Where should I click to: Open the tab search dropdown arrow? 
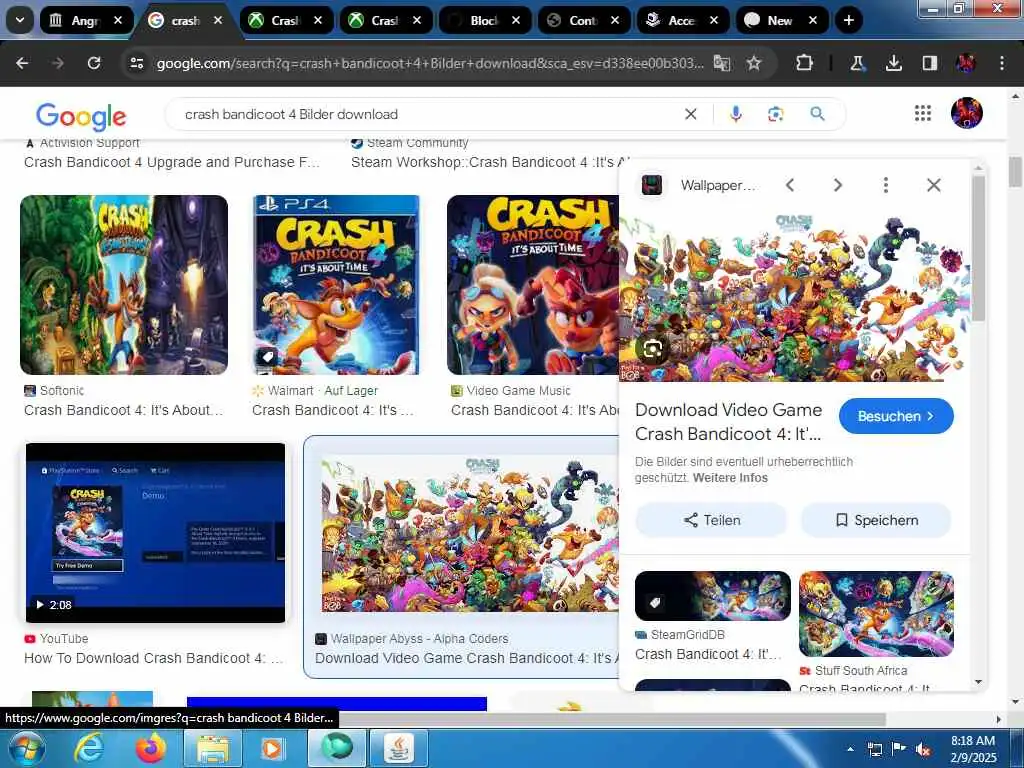tap(20, 20)
